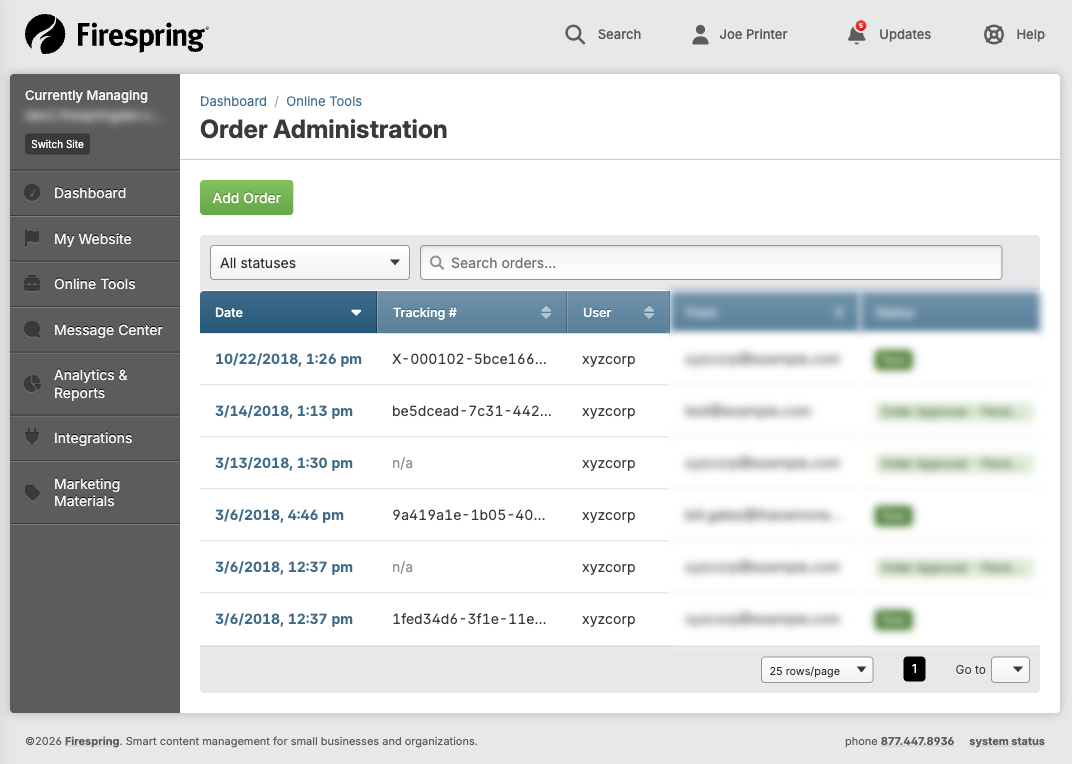Image resolution: width=1072 pixels, height=764 pixels.
Task: Click the Firespring flame logo
Action: [45, 34]
